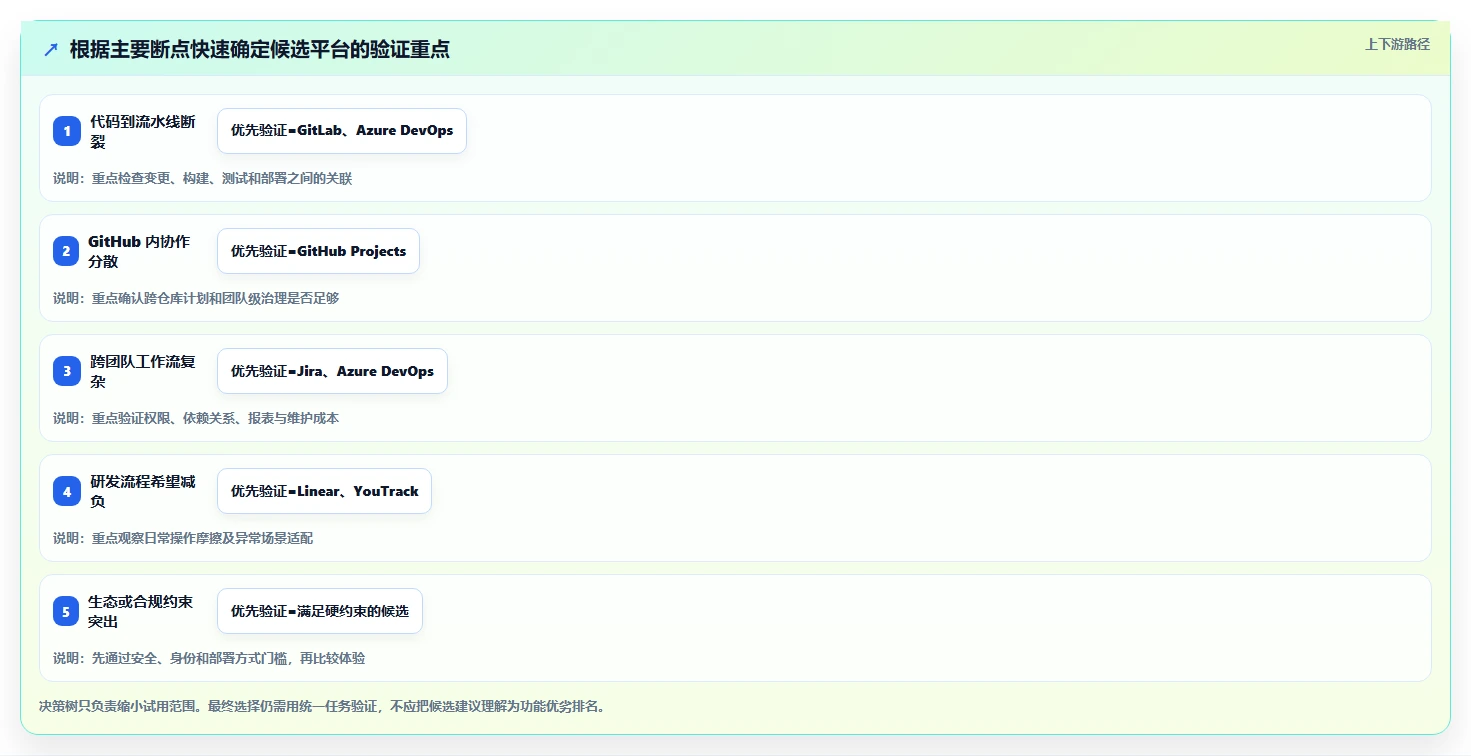Click the step 2 number badge

click(x=67, y=251)
